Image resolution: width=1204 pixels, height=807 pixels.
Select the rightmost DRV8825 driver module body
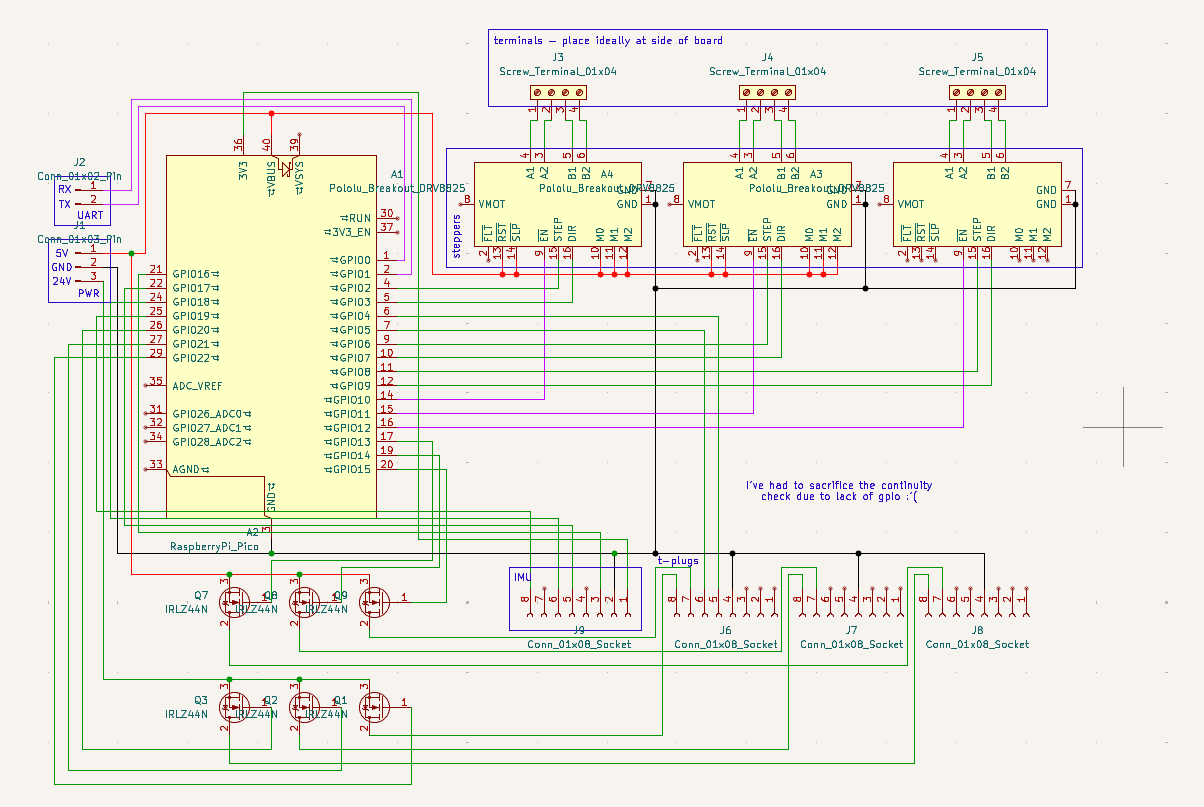point(977,204)
